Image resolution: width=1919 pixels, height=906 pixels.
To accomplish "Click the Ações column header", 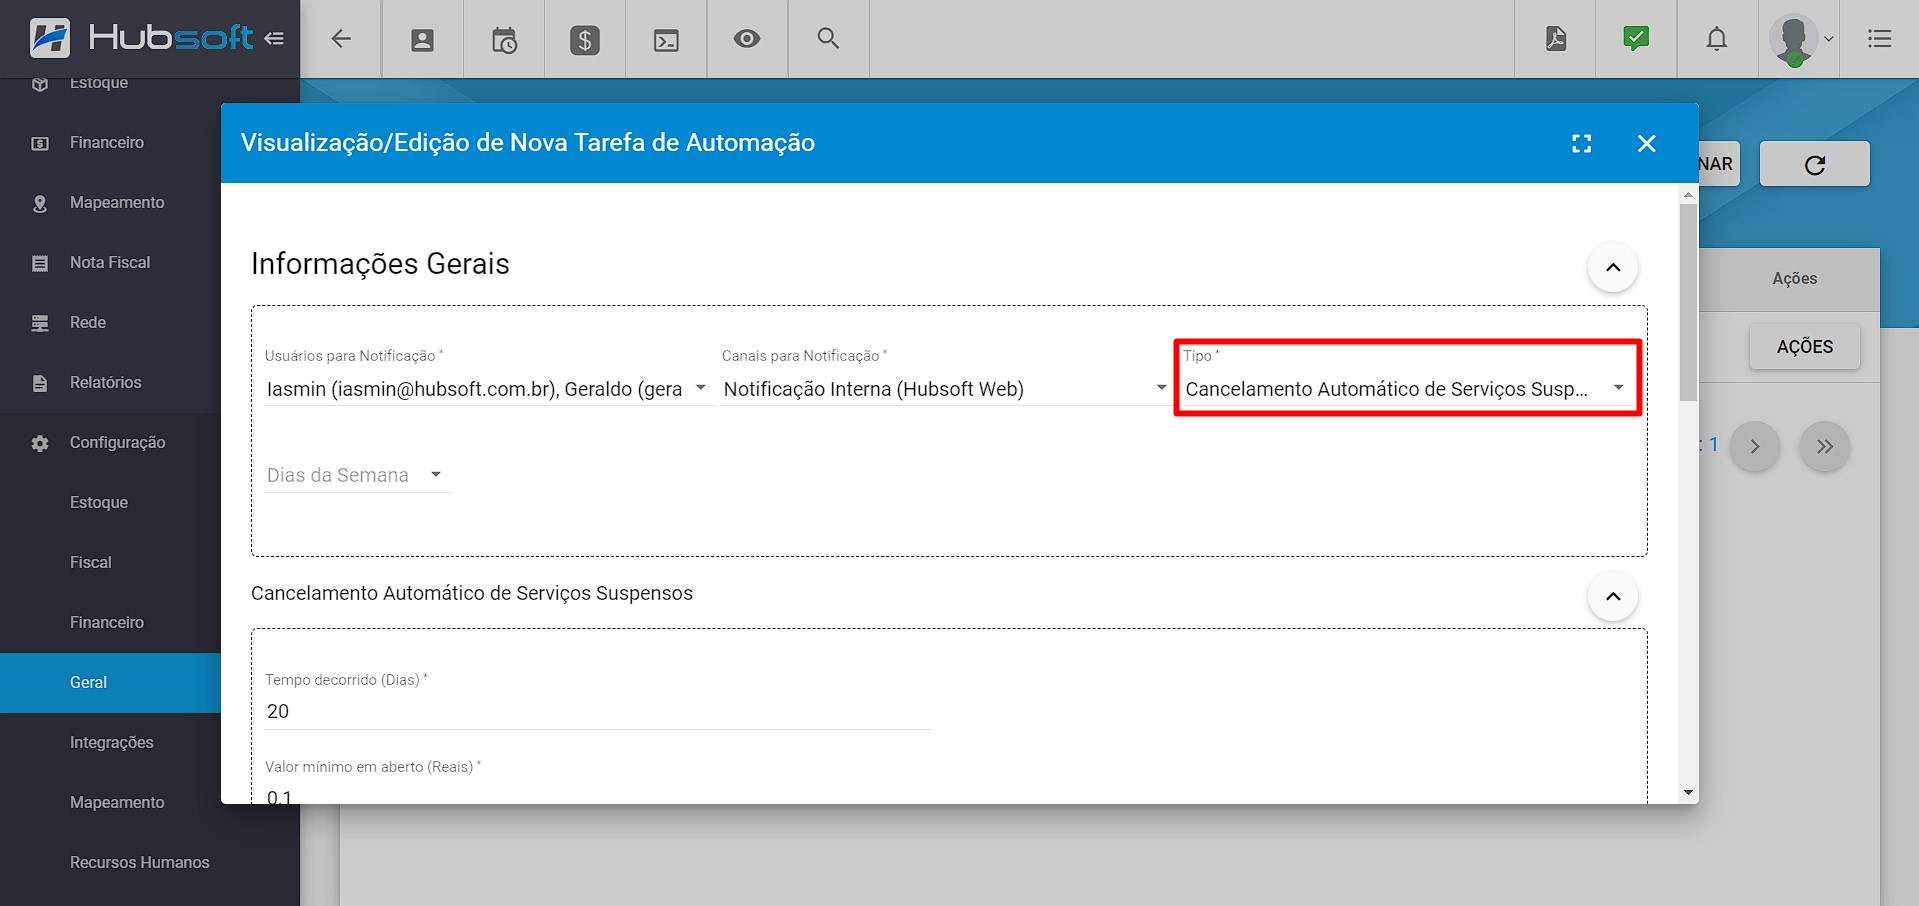I will [x=1795, y=278].
